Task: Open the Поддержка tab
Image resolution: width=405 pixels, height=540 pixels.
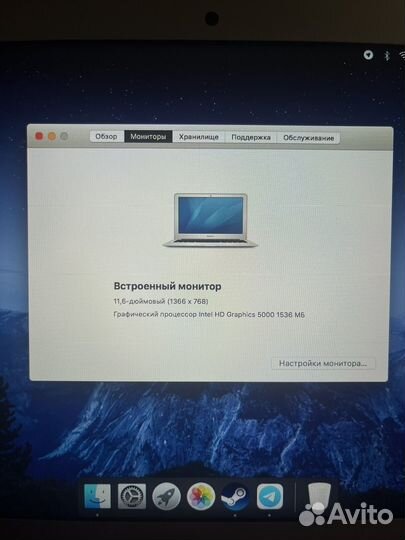Action: coord(250,137)
